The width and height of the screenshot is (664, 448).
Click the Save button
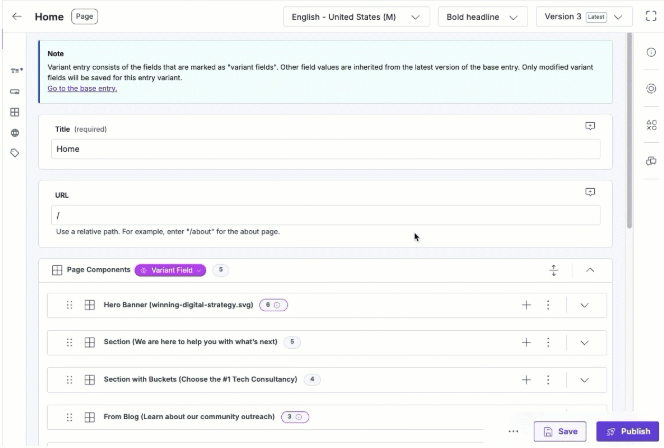pos(559,431)
